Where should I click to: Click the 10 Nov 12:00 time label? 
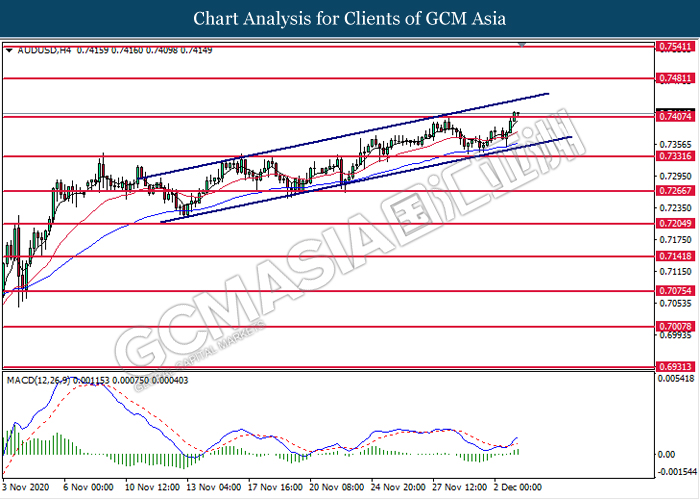click(x=152, y=487)
